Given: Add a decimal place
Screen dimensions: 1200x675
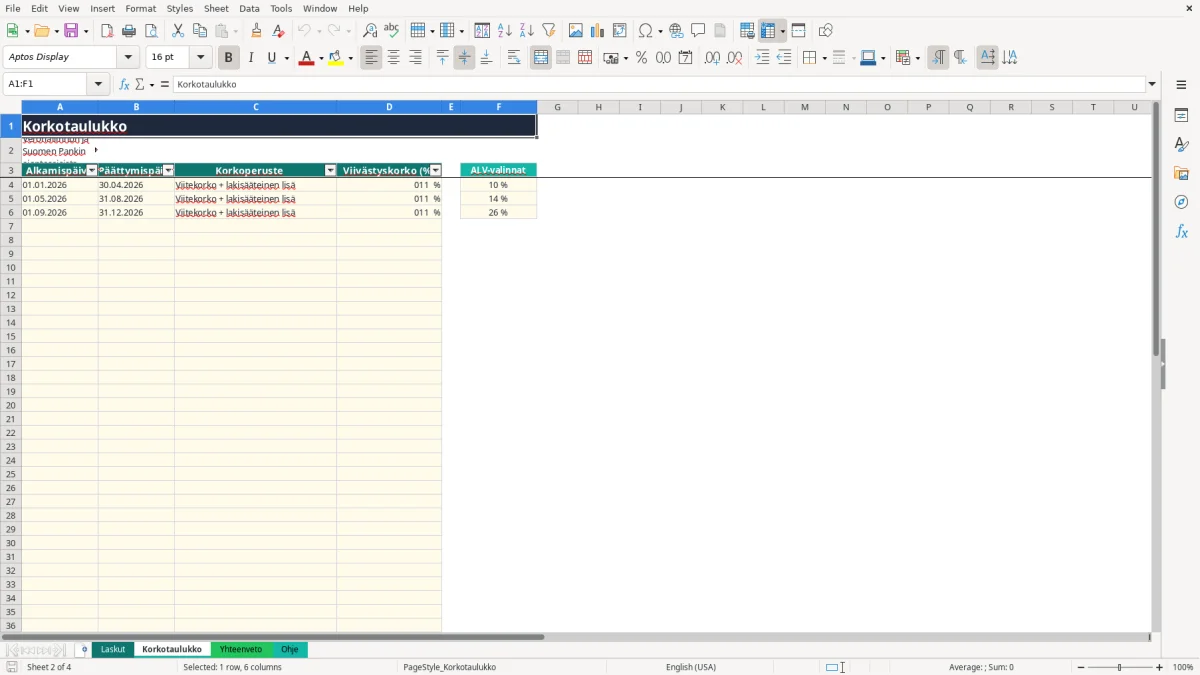Looking at the screenshot, I should coord(712,58).
